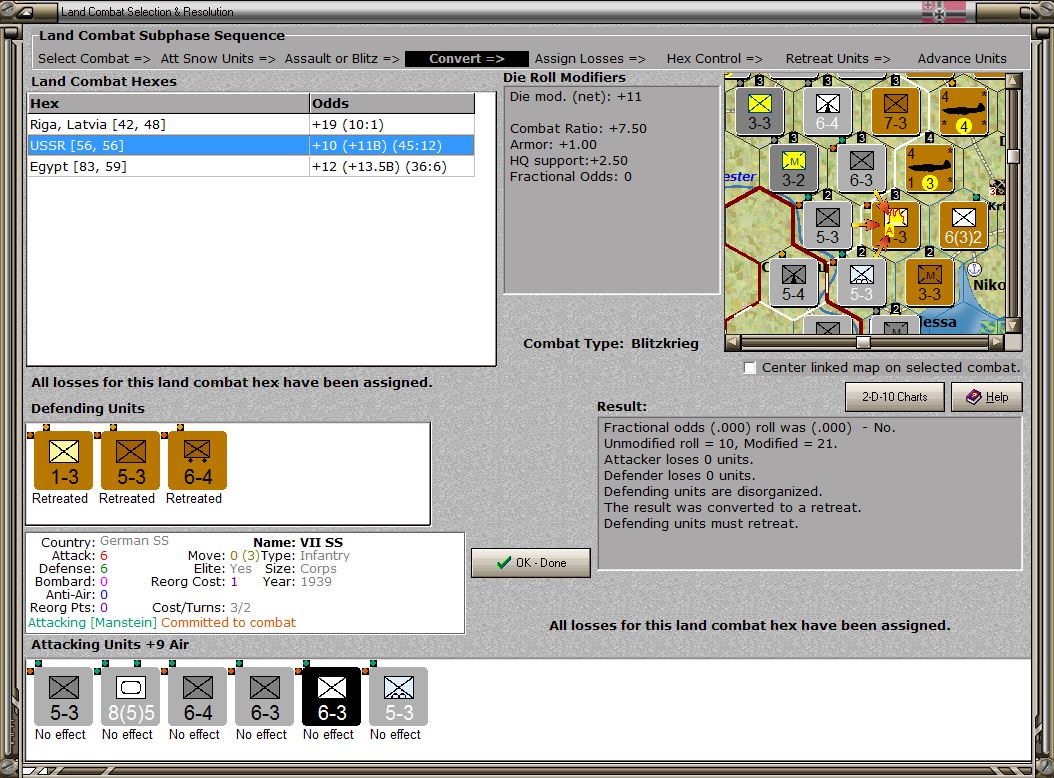Click the aircraft counter marked 3 on map
Image resolution: width=1054 pixels, height=778 pixels.
point(930,167)
